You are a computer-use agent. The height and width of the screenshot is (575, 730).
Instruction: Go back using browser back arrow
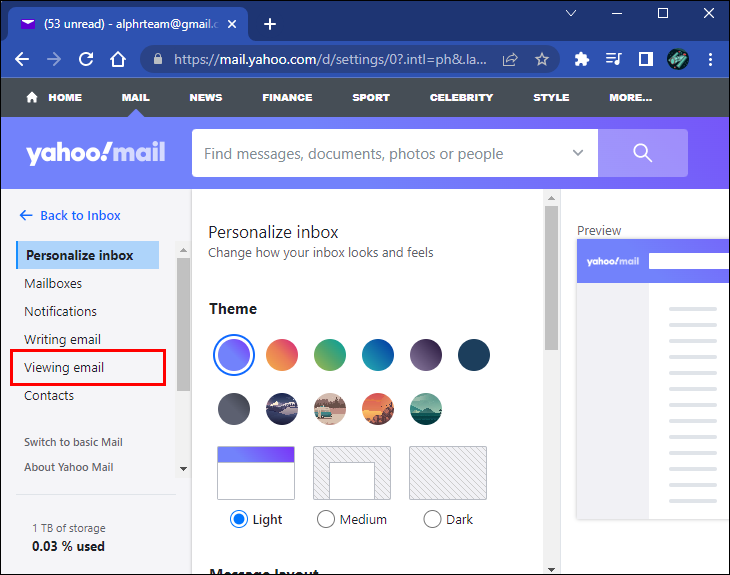22,59
